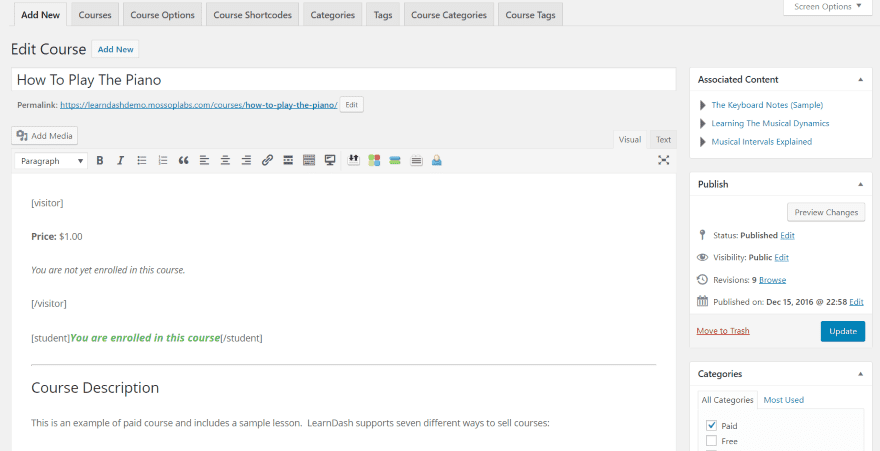Image resolution: width=880 pixels, height=451 pixels.
Task: Expand The Keyboard Notes (Sample) item
Action: tap(703, 105)
